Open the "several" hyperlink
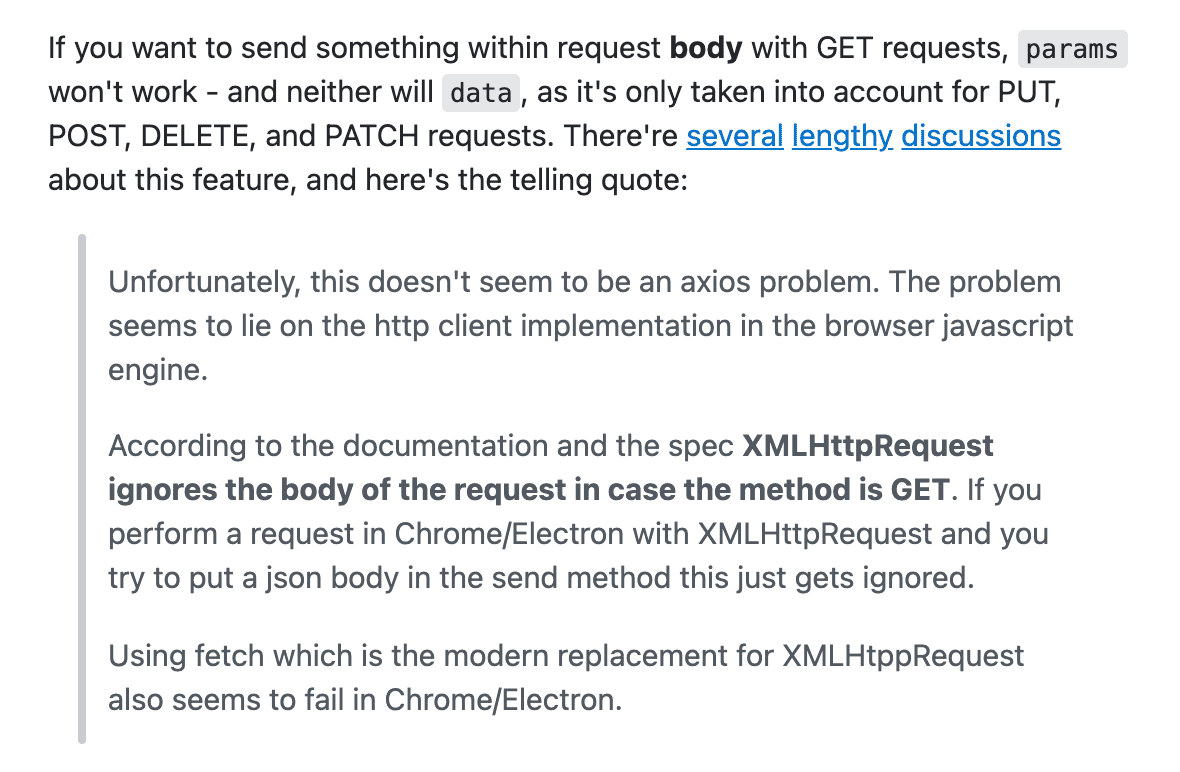1180x772 pixels. tap(734, 136)
